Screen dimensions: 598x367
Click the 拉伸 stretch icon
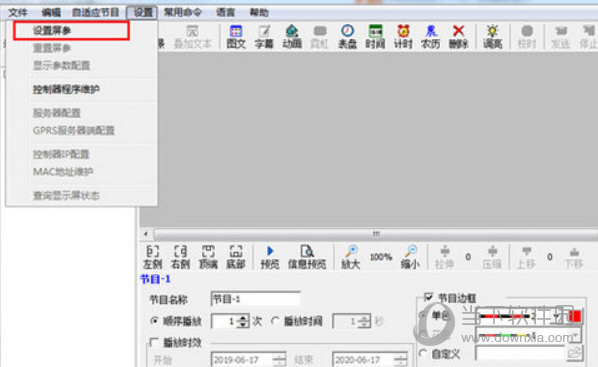coord(445,257)
